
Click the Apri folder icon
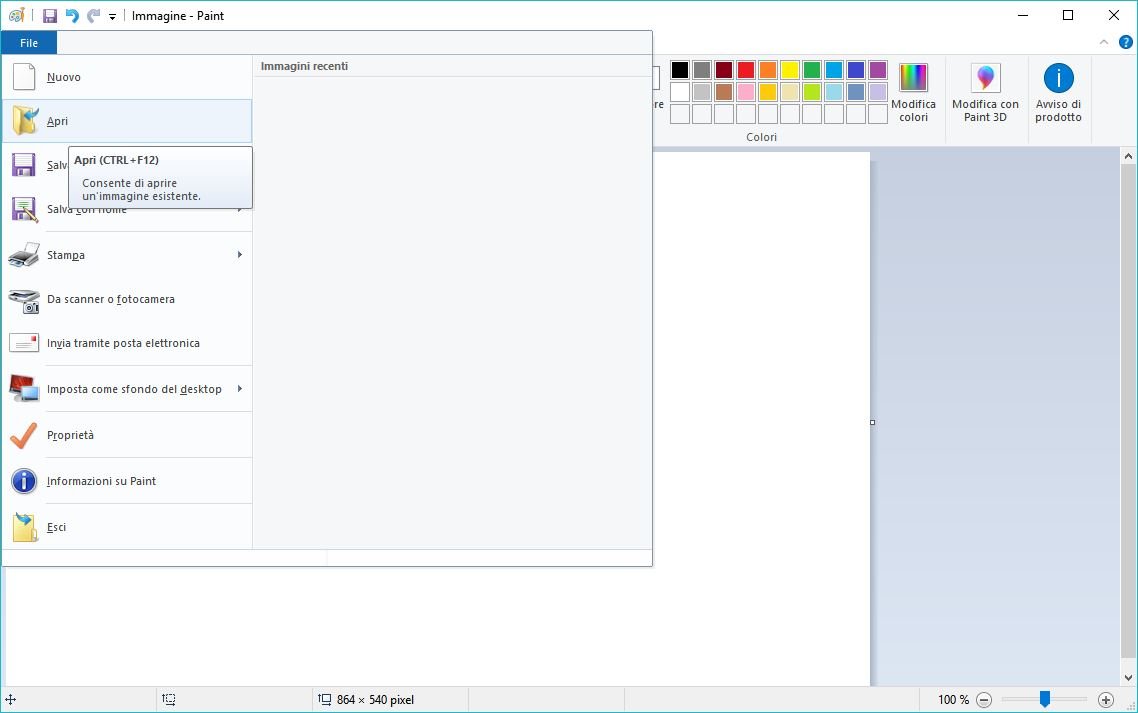(24, 121)
